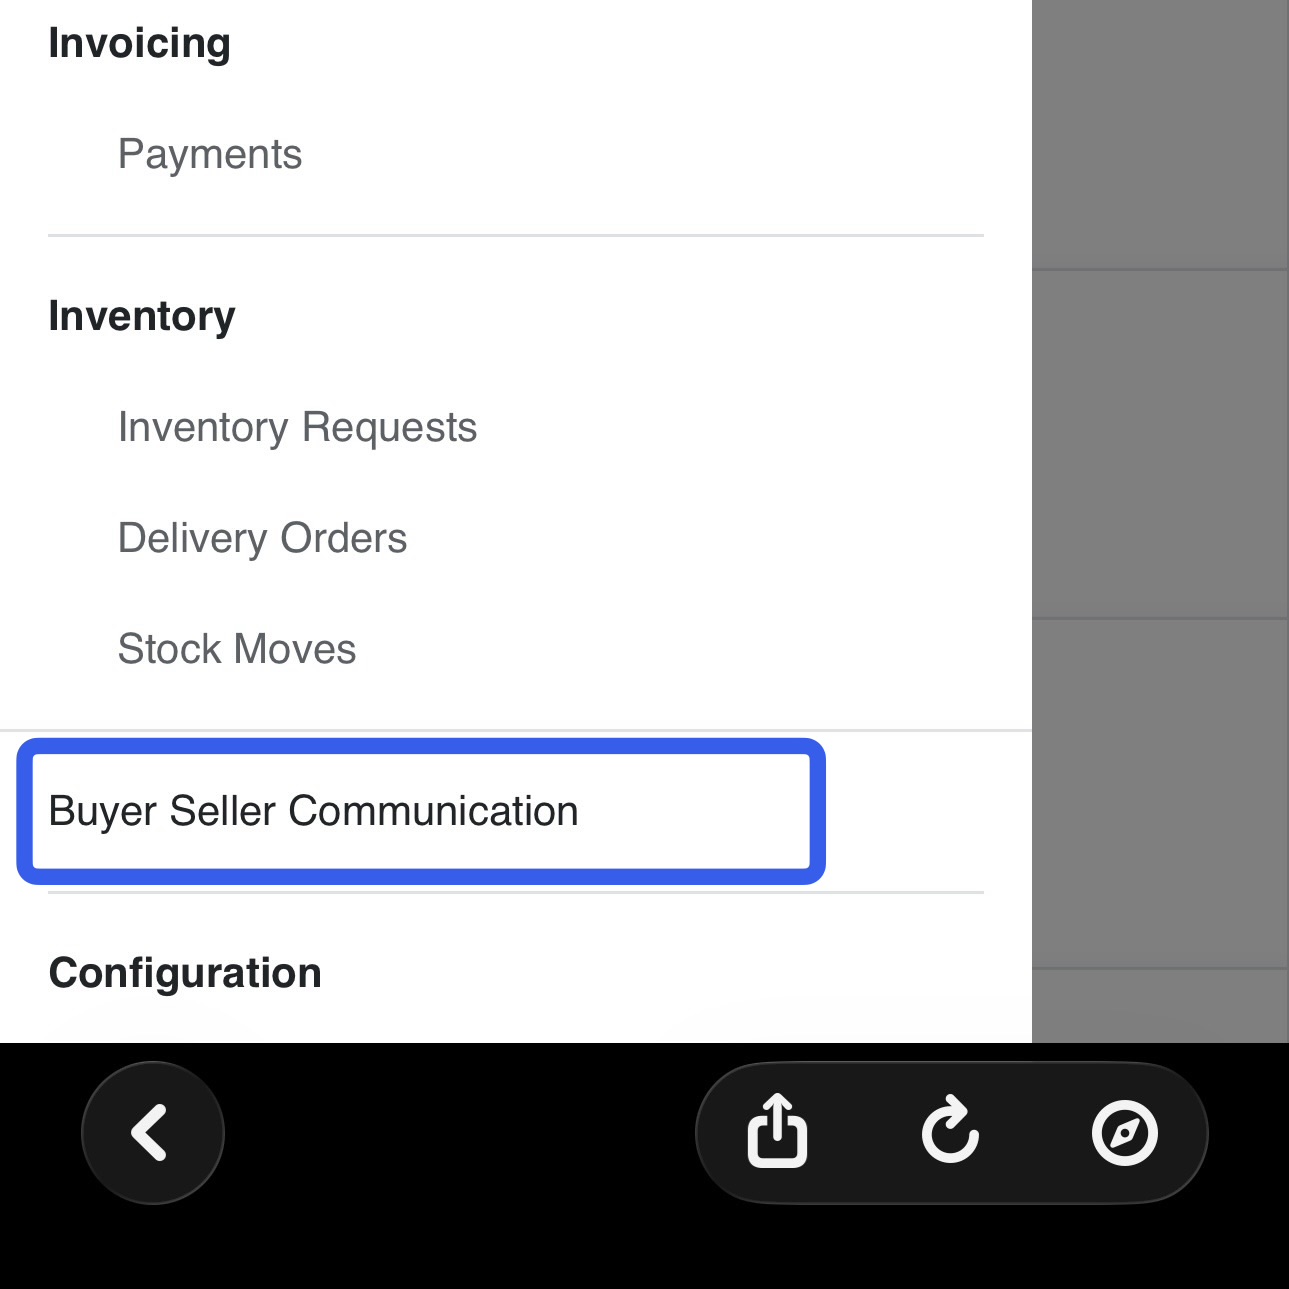1289x1289 pixels.
Task: Tap the back chevron button
Action: point(152,1132)
